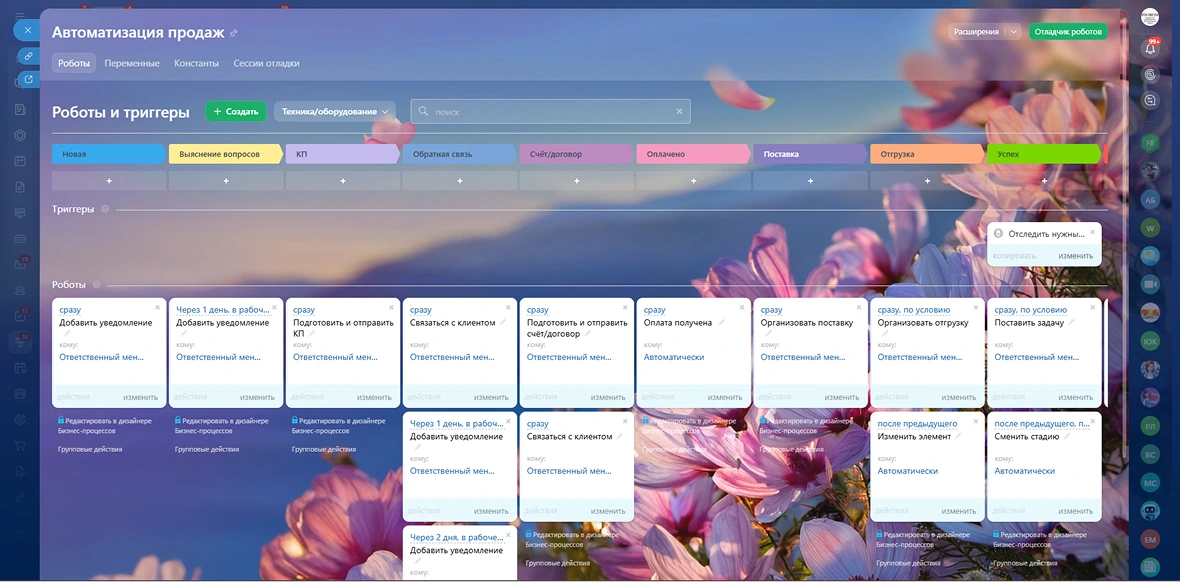Image resolution: width=1181 pixels, height=582 pixels.
Task: Add a robot under the Новая stage
Action: (x=109, y=181)
